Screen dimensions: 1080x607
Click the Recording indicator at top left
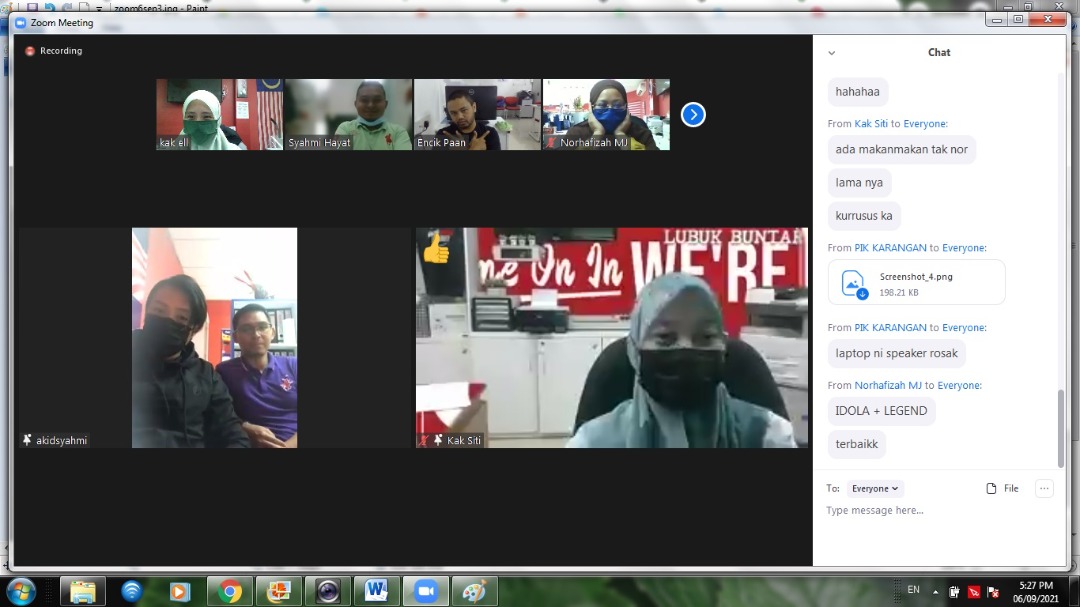pyautogui.click(x=53, y=50)
